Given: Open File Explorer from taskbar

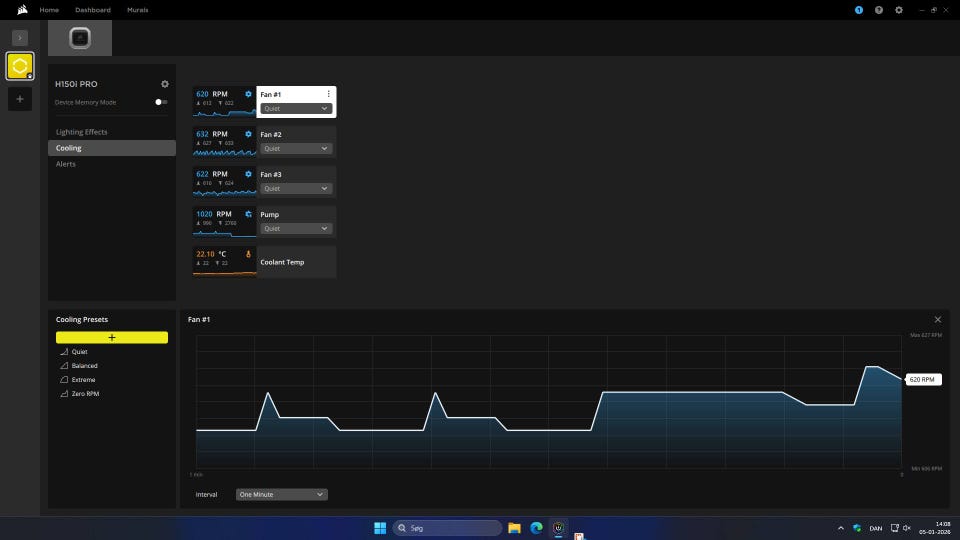Looking at the screenshot, I should 514,528.
